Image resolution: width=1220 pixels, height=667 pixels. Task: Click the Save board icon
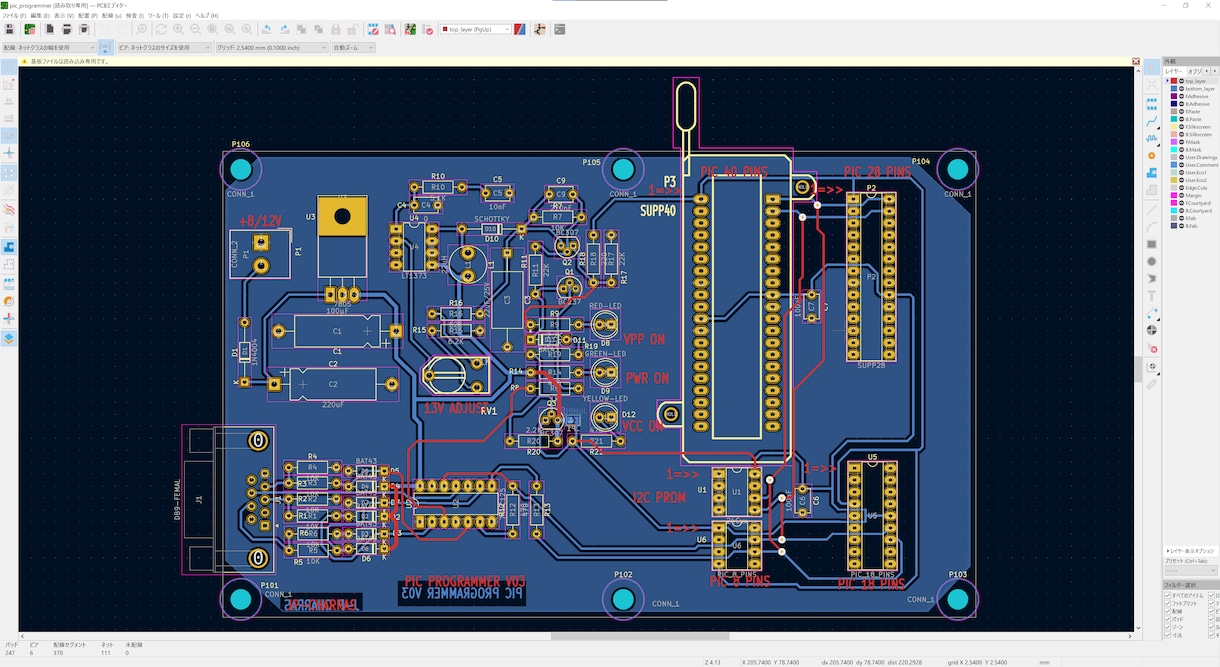(x=9, y=29)
